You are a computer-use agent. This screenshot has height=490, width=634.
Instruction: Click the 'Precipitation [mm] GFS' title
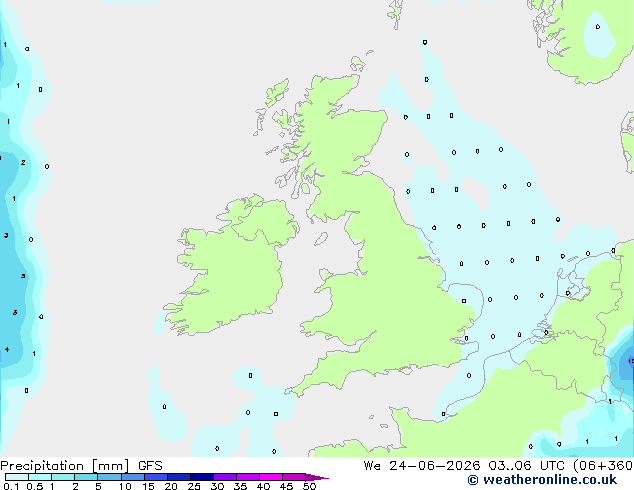point(81,466)
